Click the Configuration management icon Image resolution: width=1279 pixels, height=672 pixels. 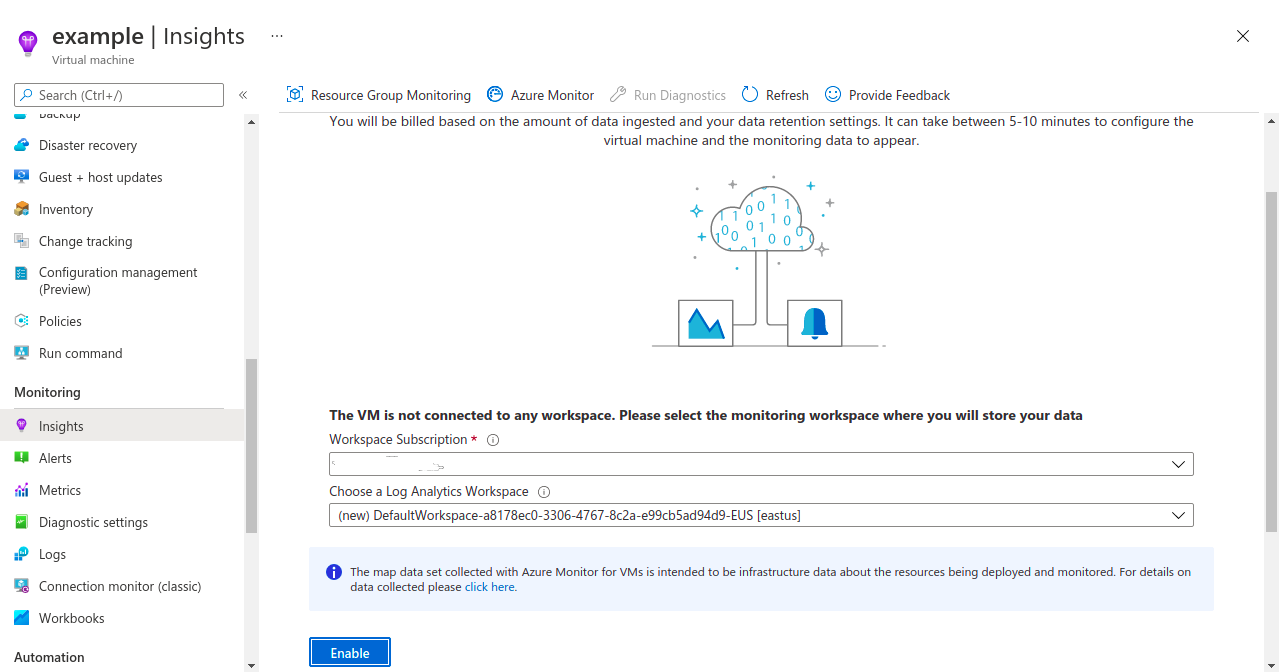click(x=22, y=273)
